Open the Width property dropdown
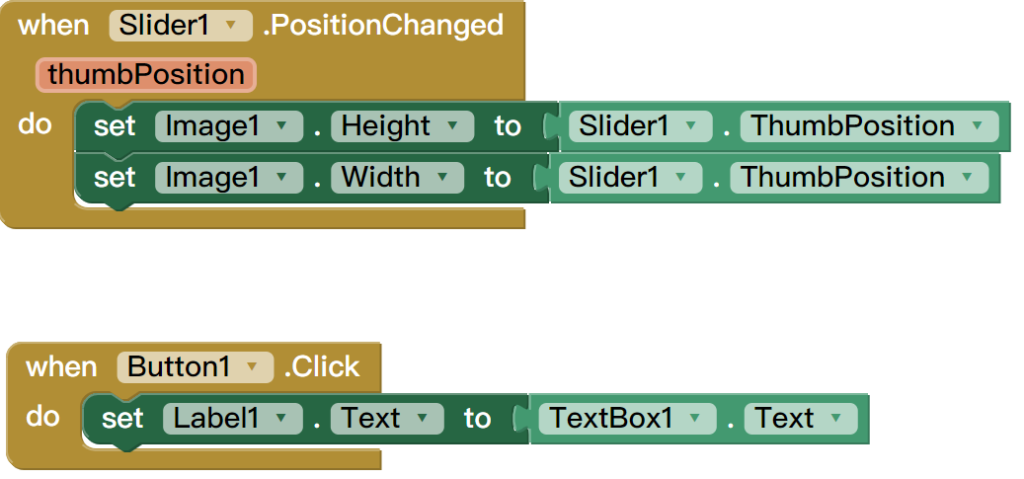1024x479 pixels. tap(444, 178)
